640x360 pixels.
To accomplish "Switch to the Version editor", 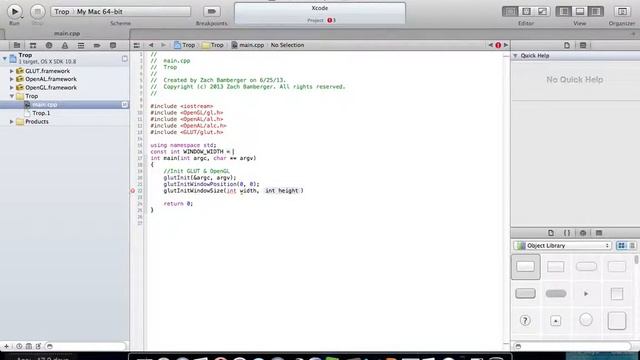I will [x=542, y=11].
